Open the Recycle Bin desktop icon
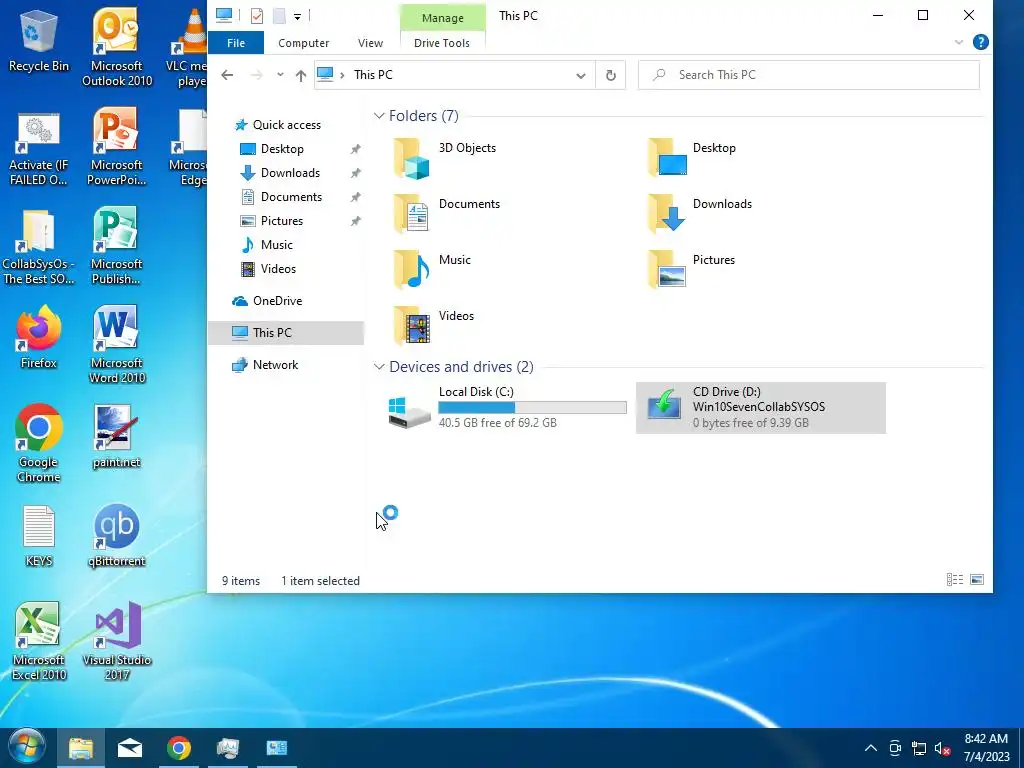1024x768 pixels. [39, 42]
